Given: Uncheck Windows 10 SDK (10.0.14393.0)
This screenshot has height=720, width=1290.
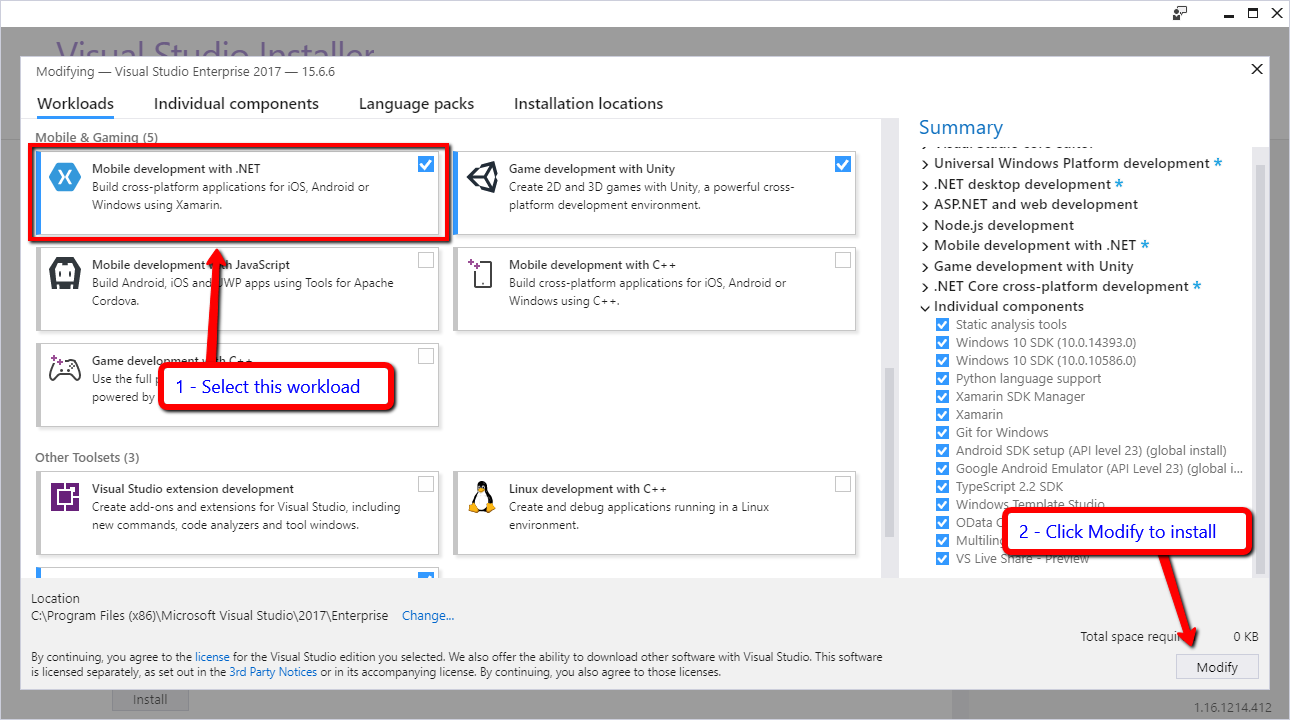Looking at the screenshot, I should point(942,343).
